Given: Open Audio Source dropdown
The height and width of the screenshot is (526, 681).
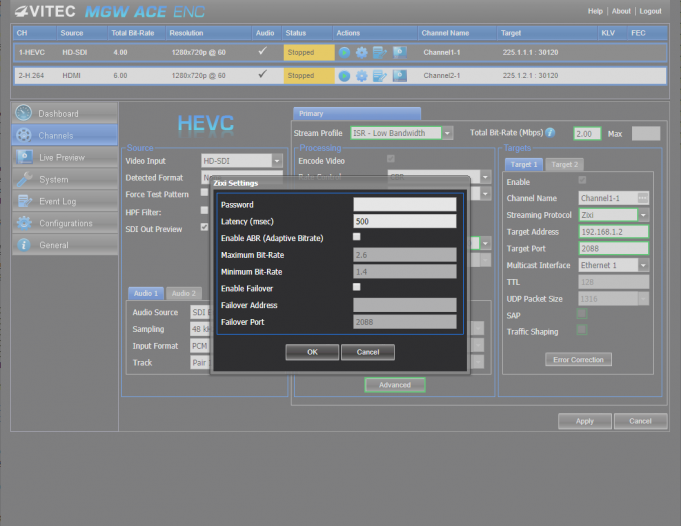Looking at the screenshot, I should [200, 312].
